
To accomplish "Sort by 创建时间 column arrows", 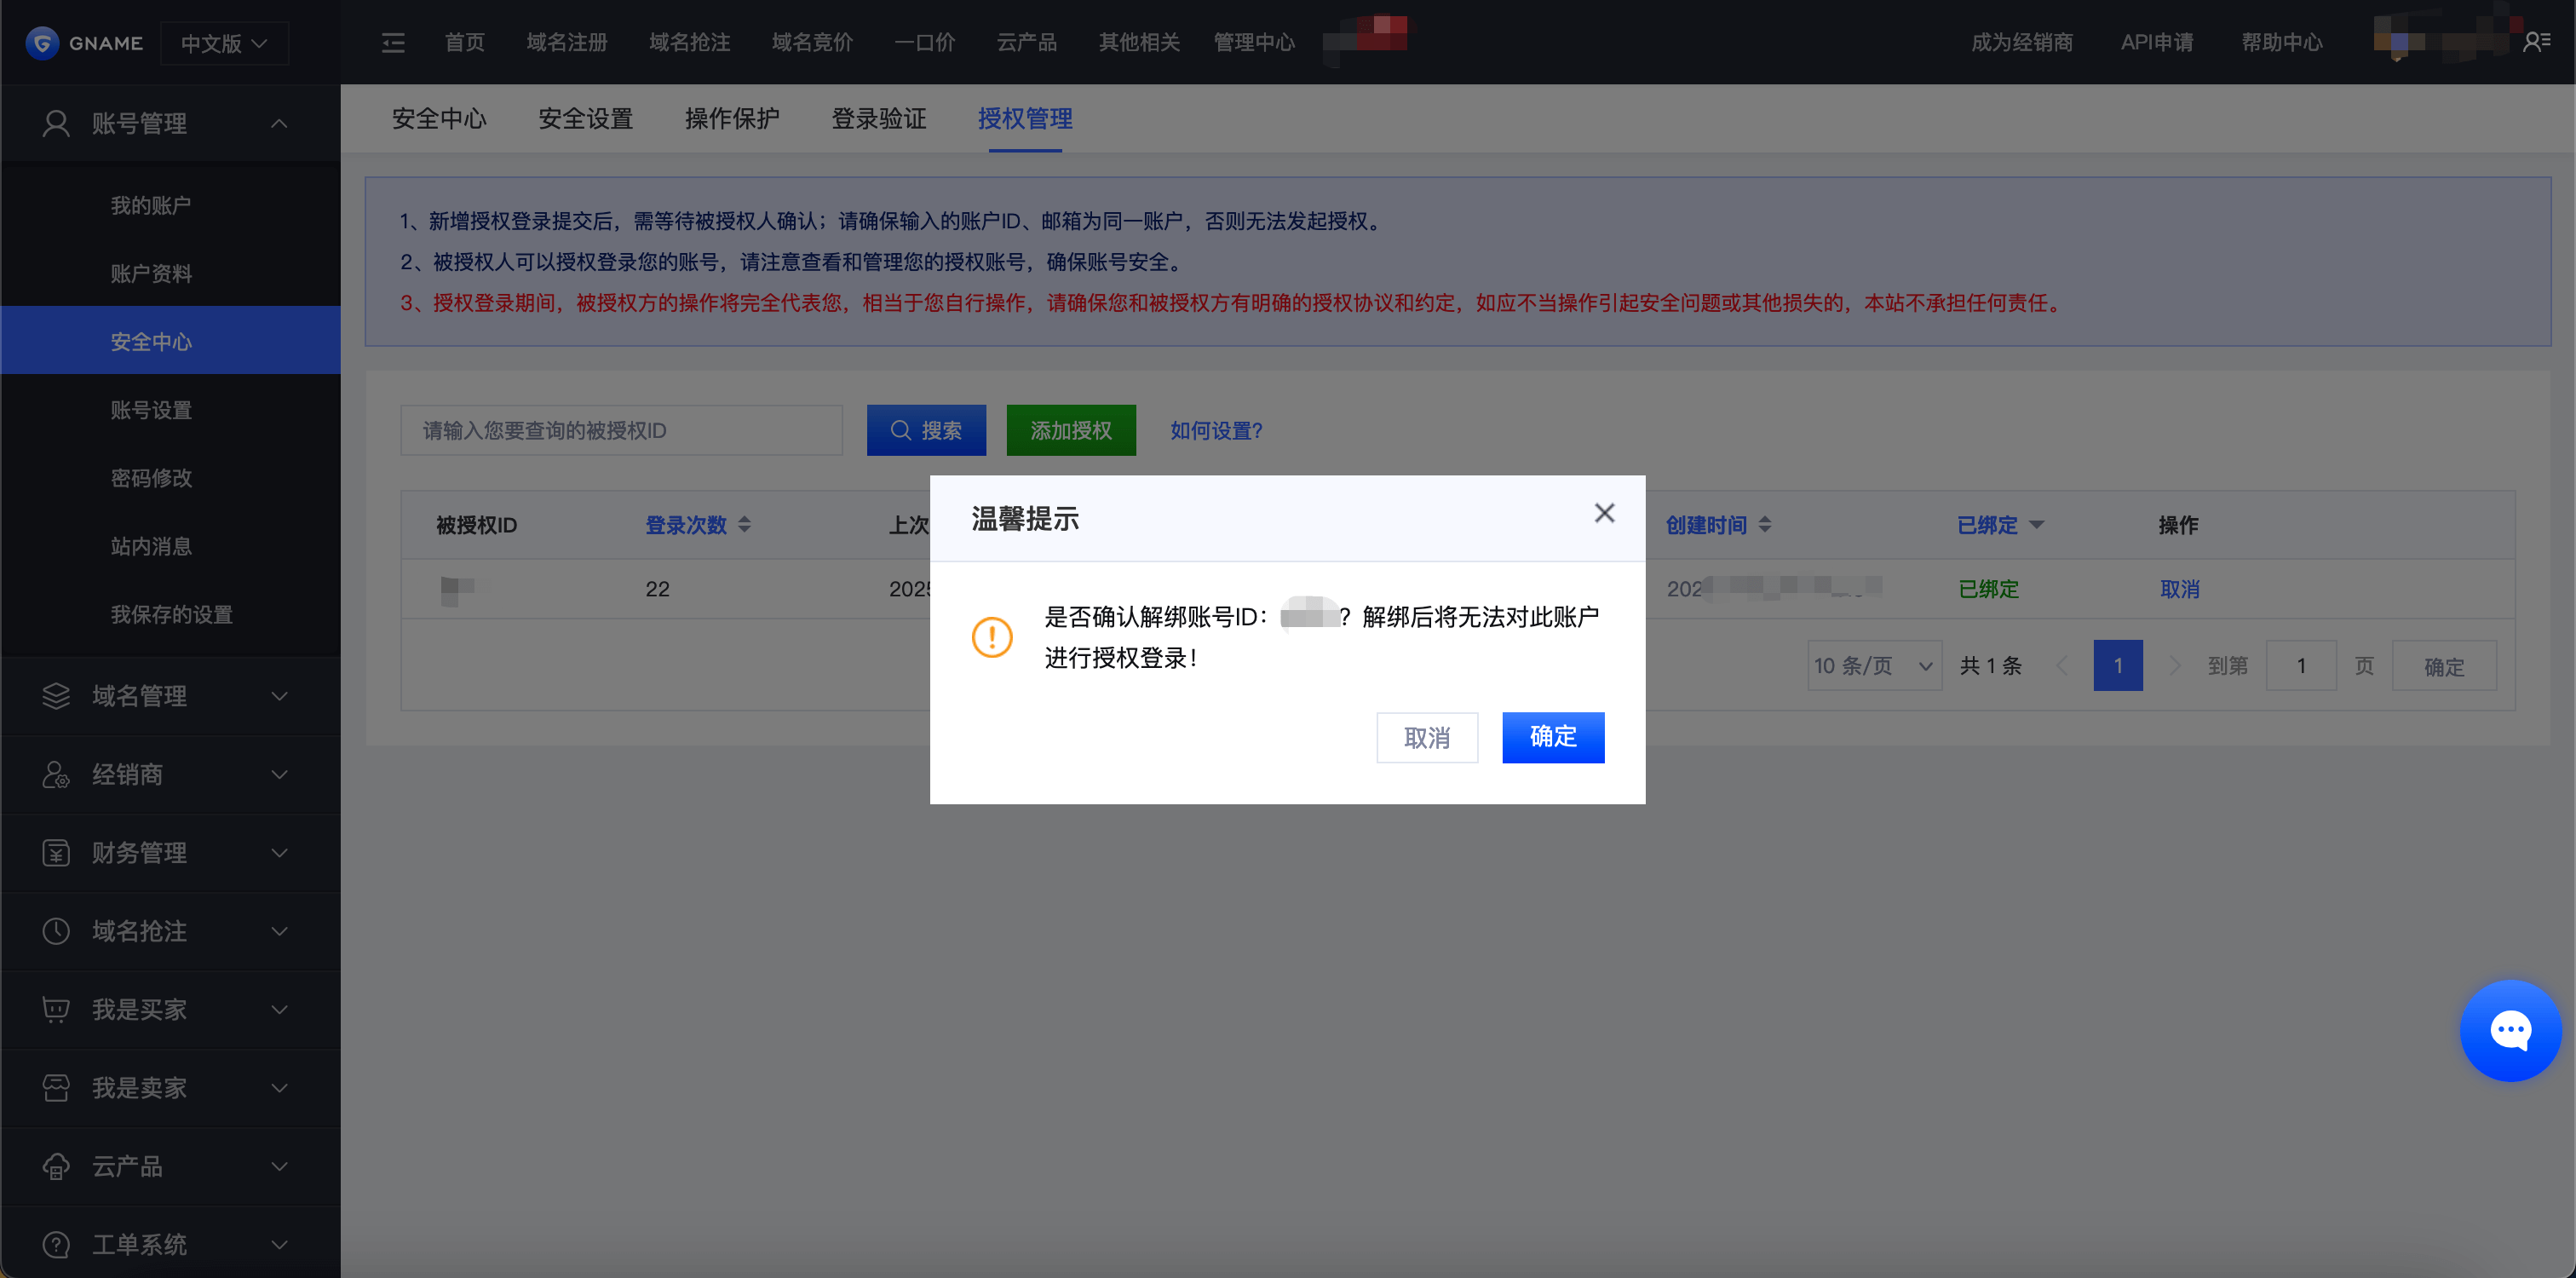I will pos(1765,524).
